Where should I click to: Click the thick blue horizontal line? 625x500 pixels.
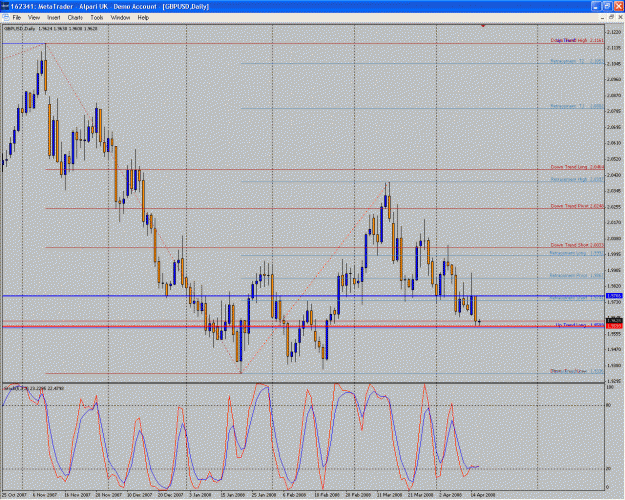(x=304, y=296)
